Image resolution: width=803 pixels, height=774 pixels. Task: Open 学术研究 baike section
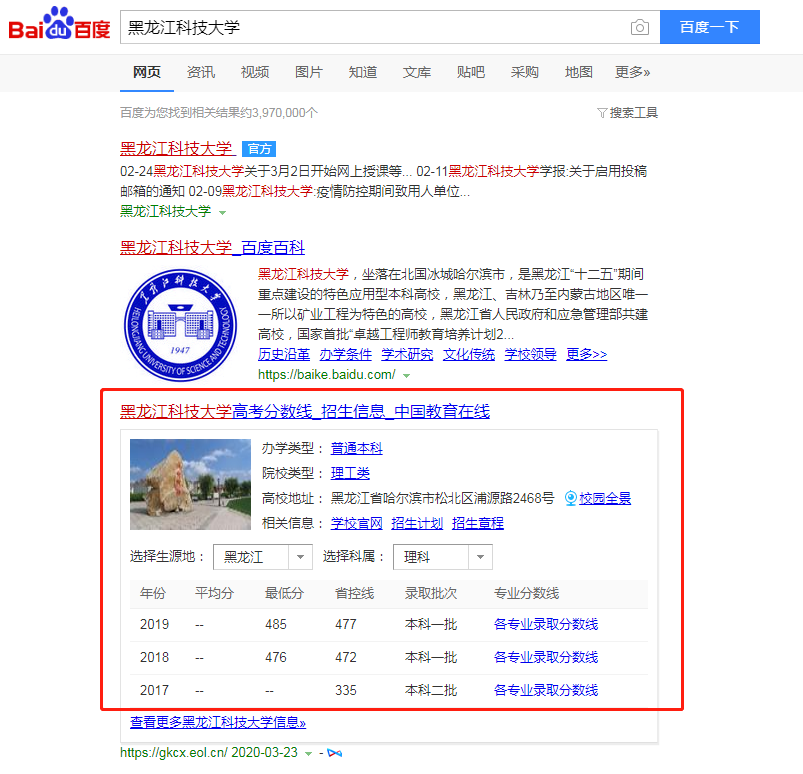pos(407,354)
